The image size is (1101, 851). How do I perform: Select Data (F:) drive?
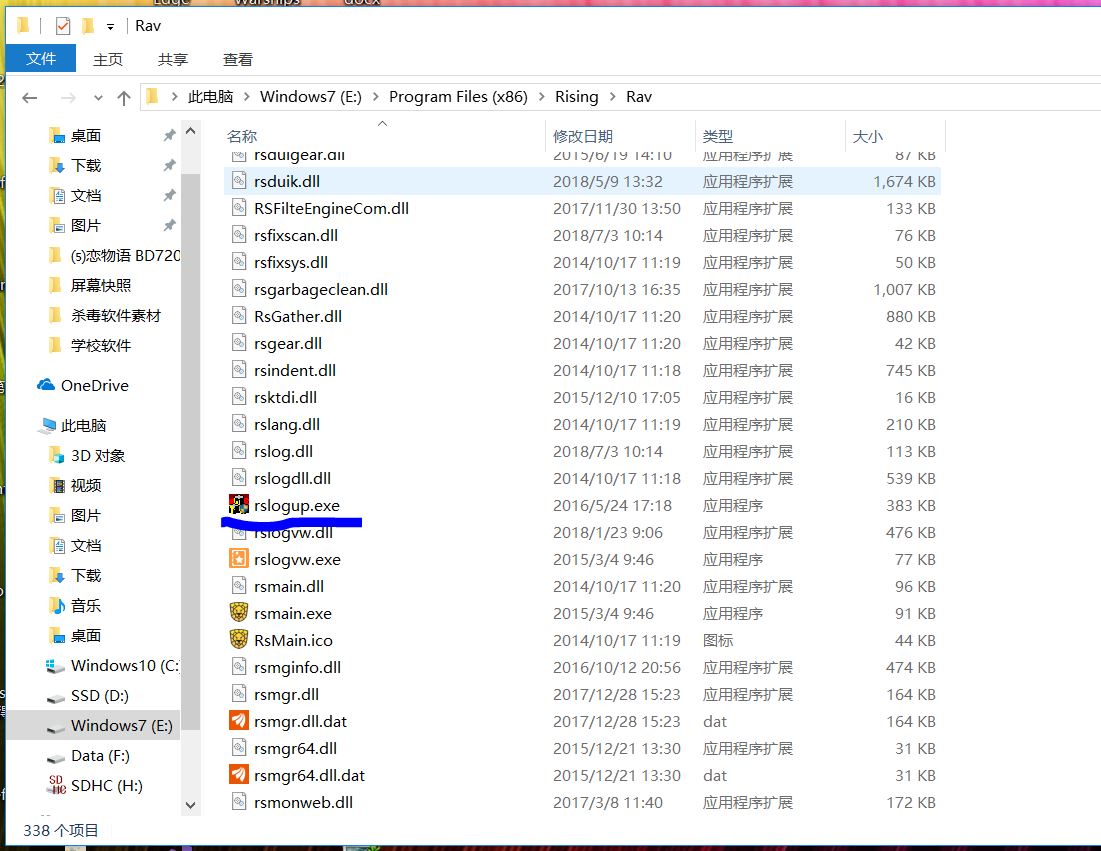[88, 756]
